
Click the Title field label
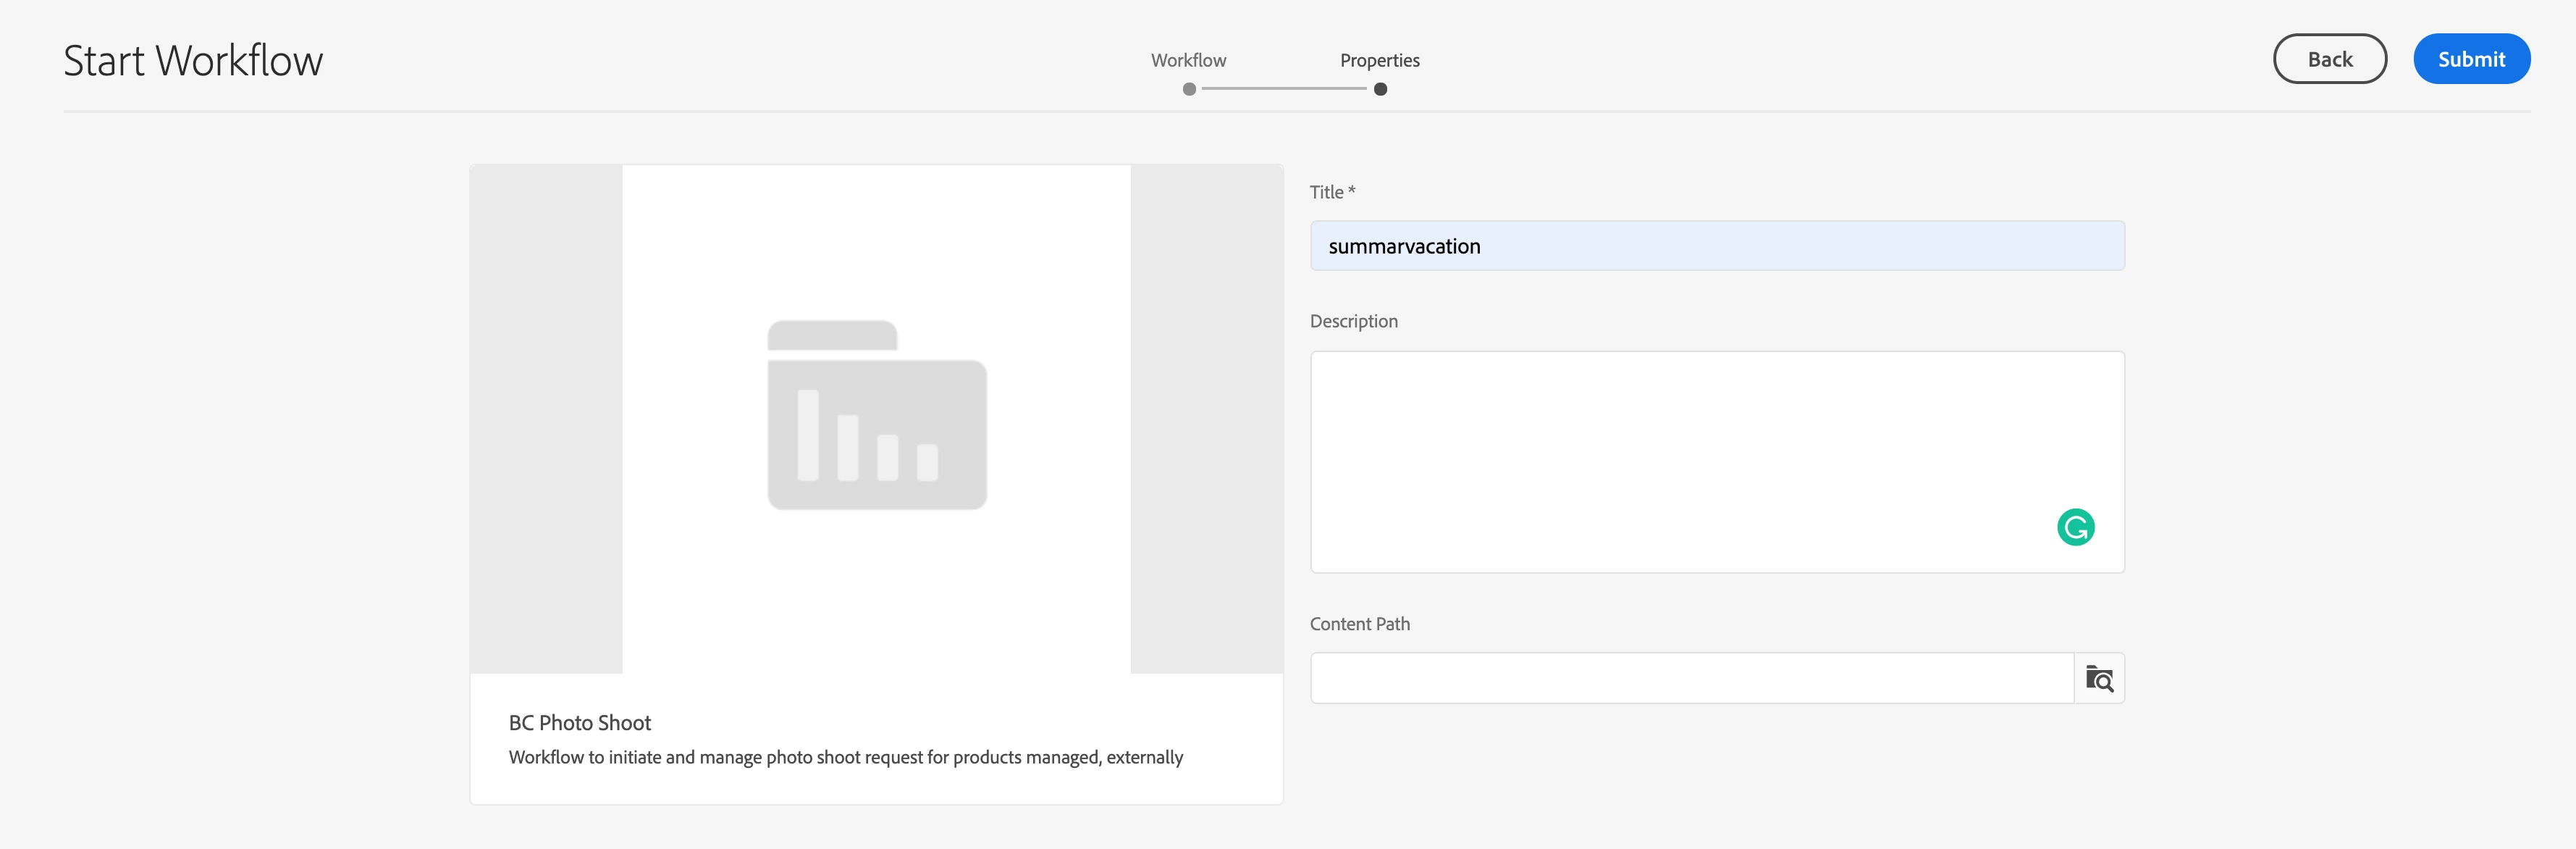pos(1331,192)
